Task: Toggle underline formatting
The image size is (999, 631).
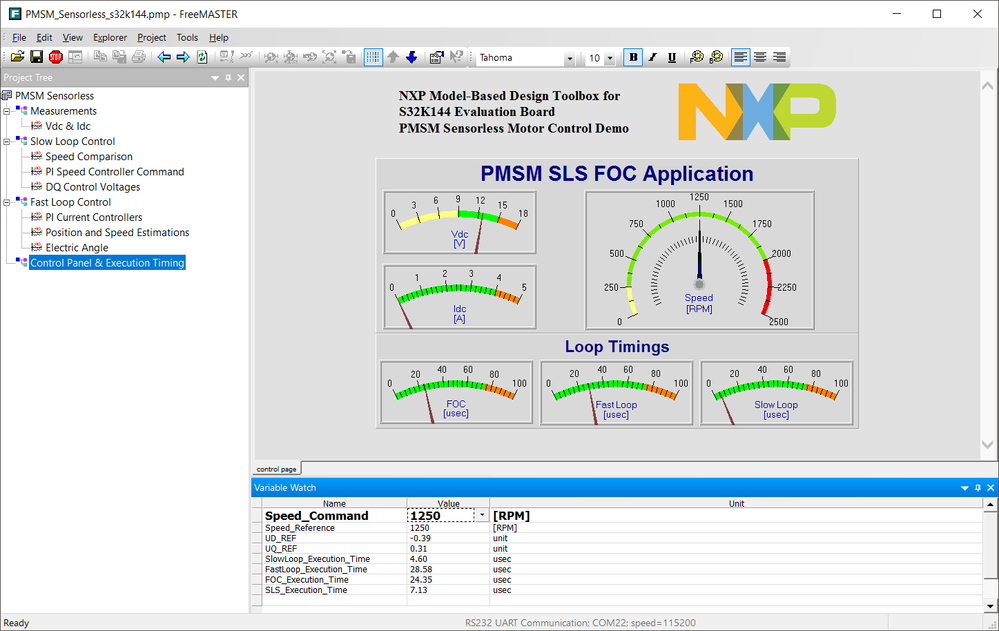Action: [672, 57]
